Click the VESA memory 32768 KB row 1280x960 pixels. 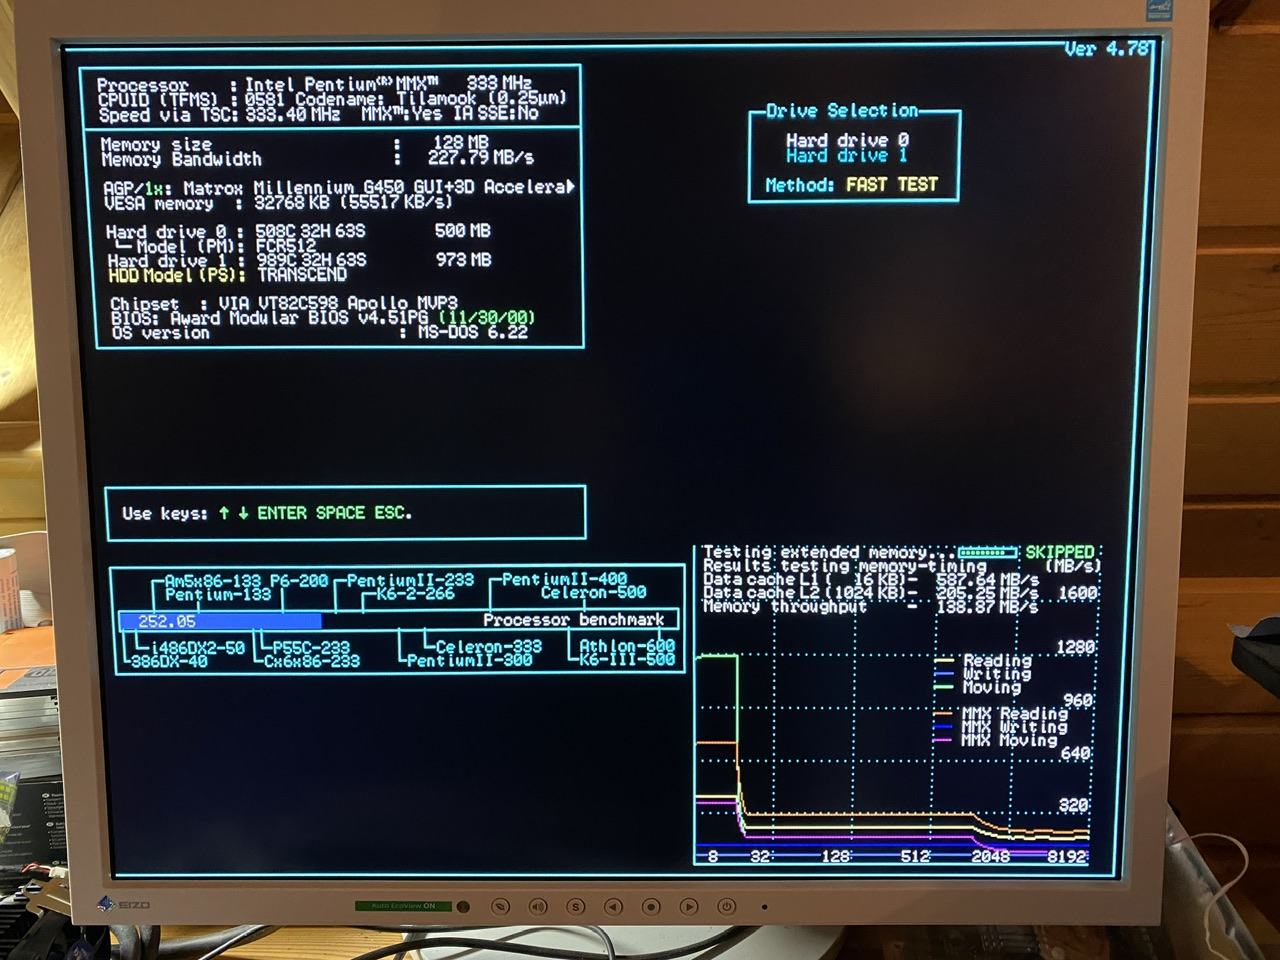point(278,202)
